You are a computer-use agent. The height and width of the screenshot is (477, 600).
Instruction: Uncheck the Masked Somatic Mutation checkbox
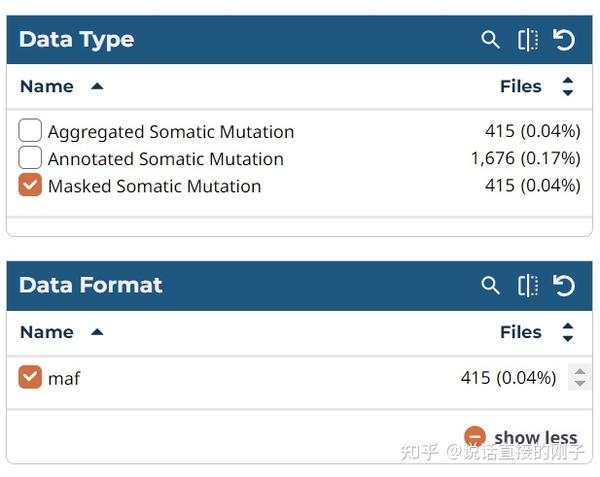tap(30, 185)
